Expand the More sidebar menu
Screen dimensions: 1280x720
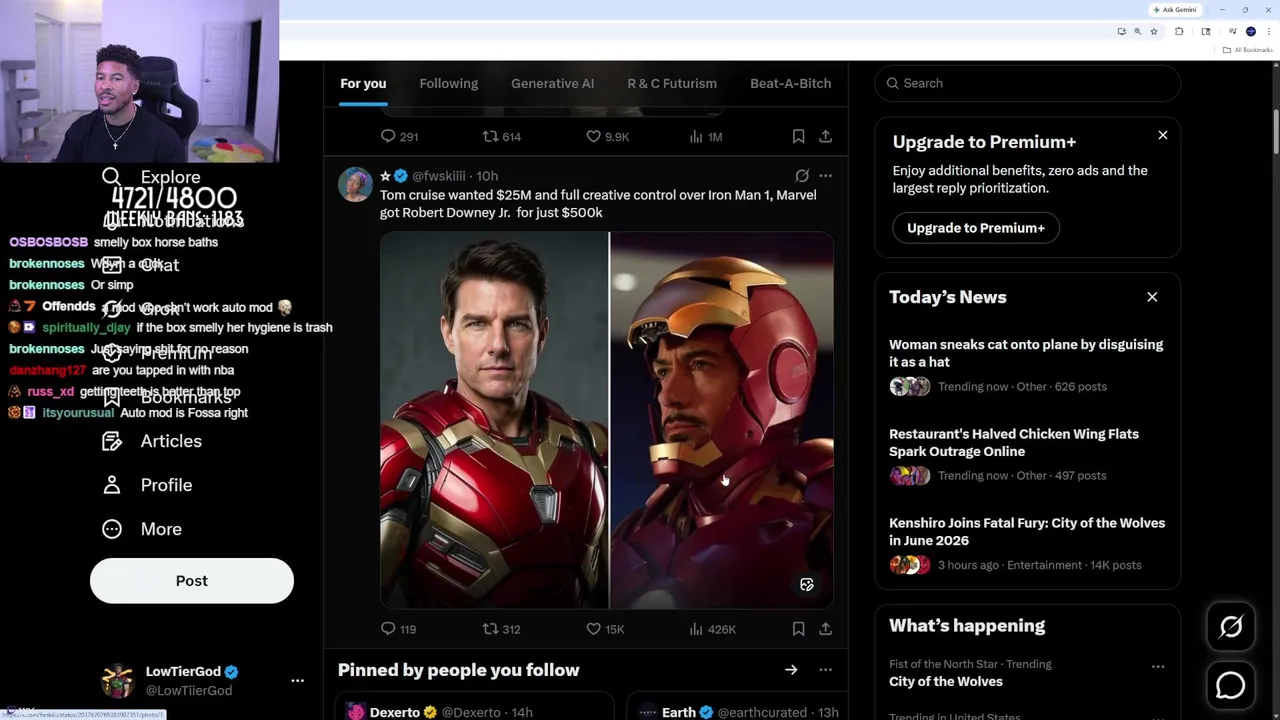click(160, 529)
